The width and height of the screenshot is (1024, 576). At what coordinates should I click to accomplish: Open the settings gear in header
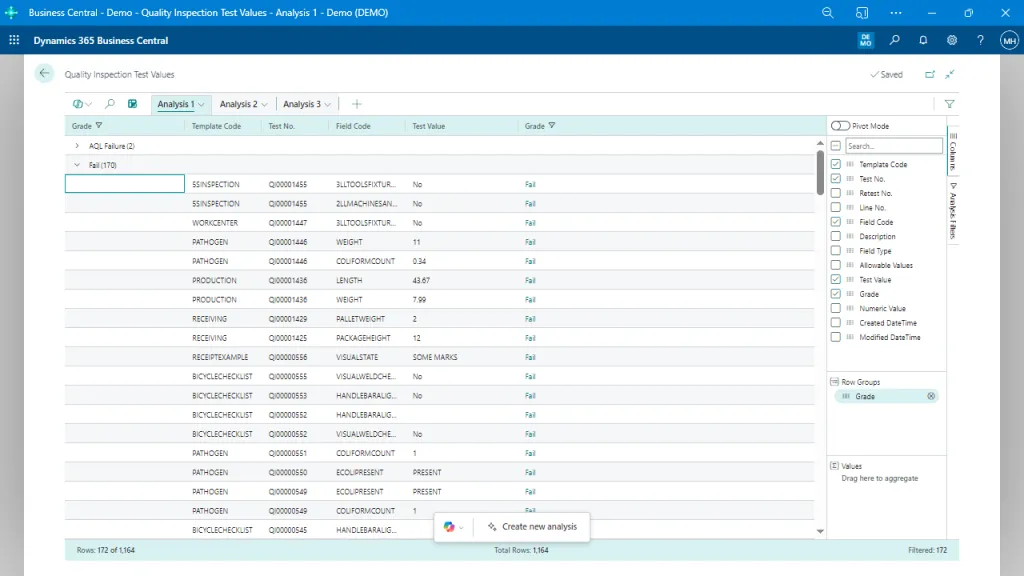coord(952,41)
